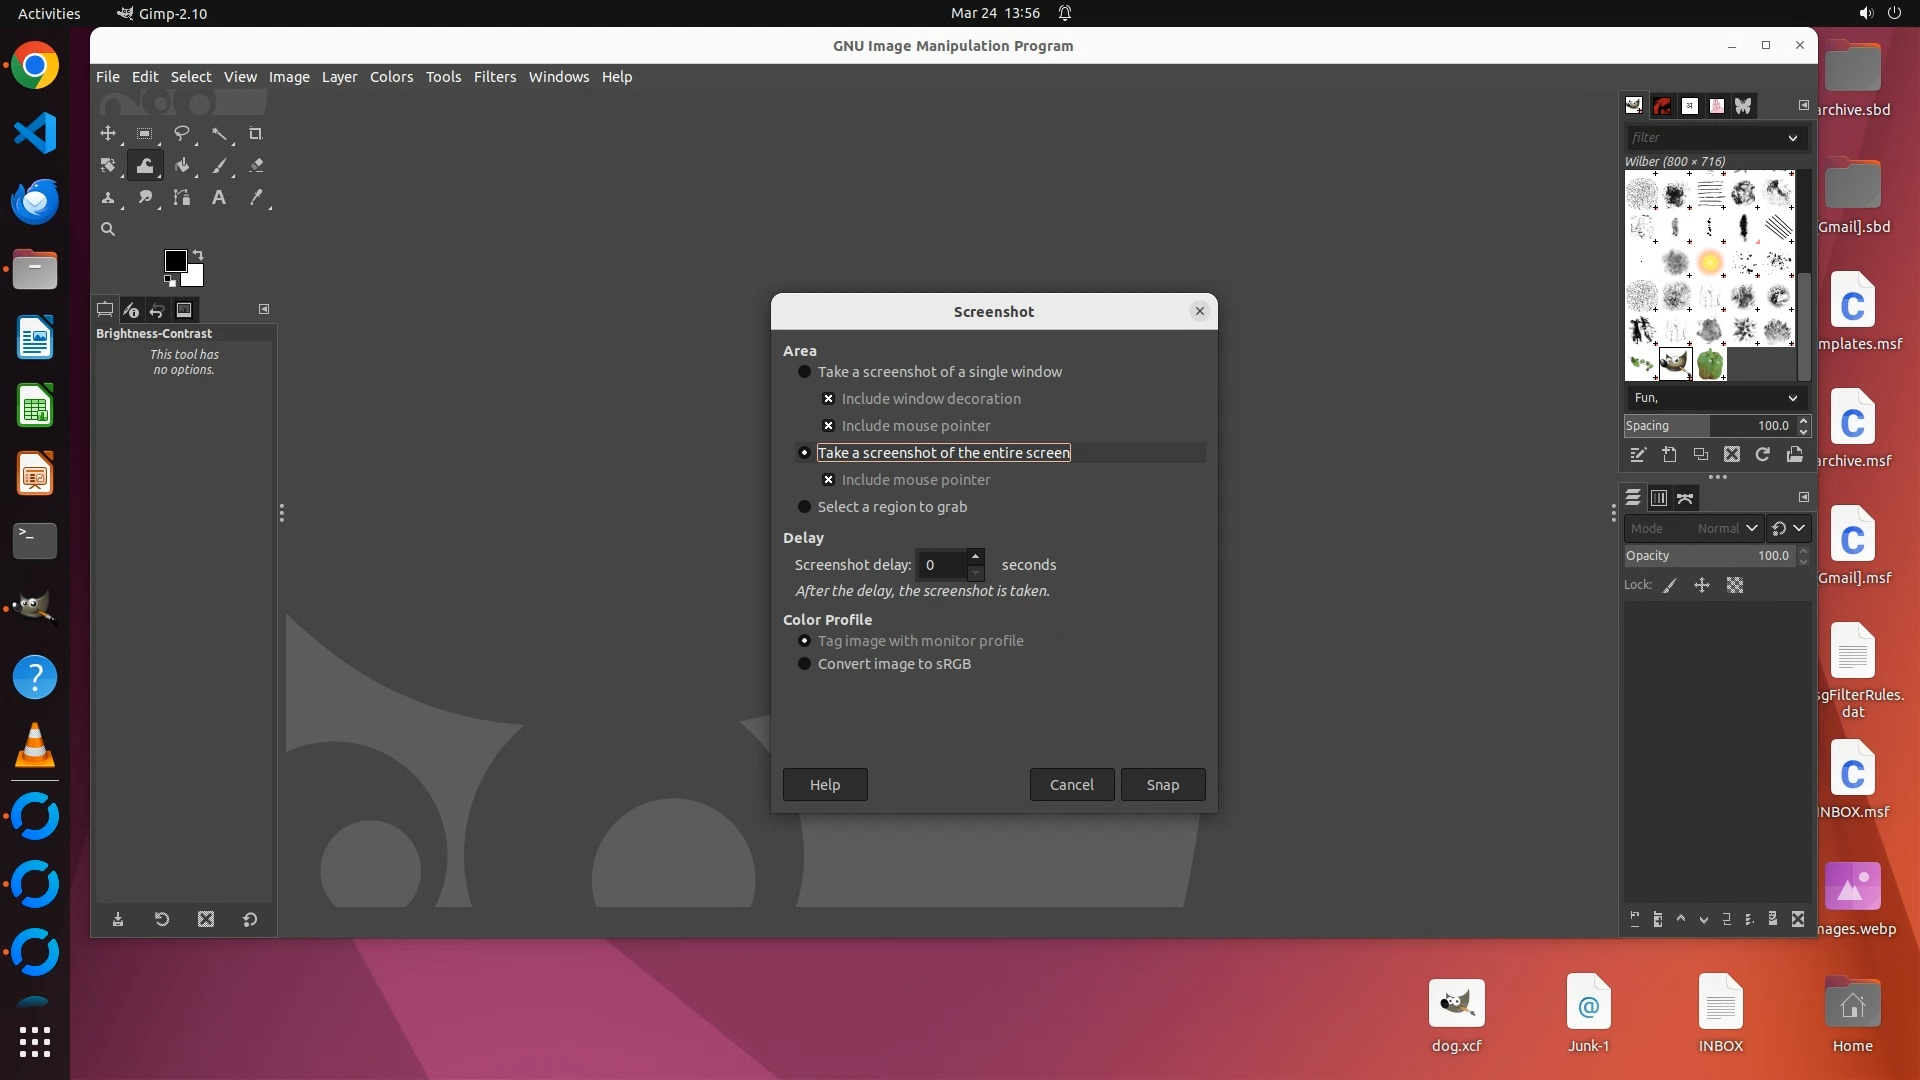Select the Color Picker eyedropper tool
The width and height of the screenshot is (1920, 1080).
(x=256, y=198)
